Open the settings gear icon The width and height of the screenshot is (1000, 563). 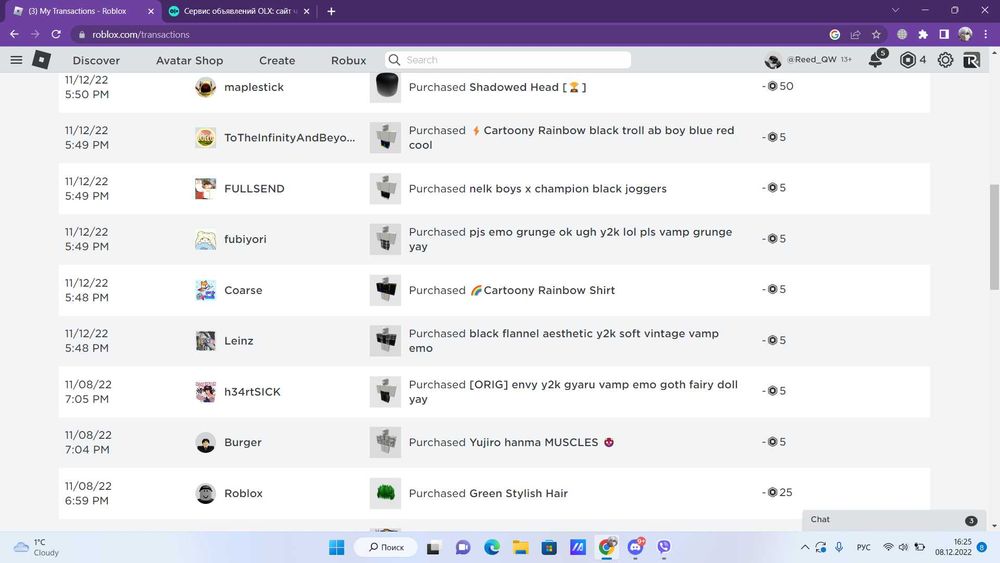(x=945, y=60)
